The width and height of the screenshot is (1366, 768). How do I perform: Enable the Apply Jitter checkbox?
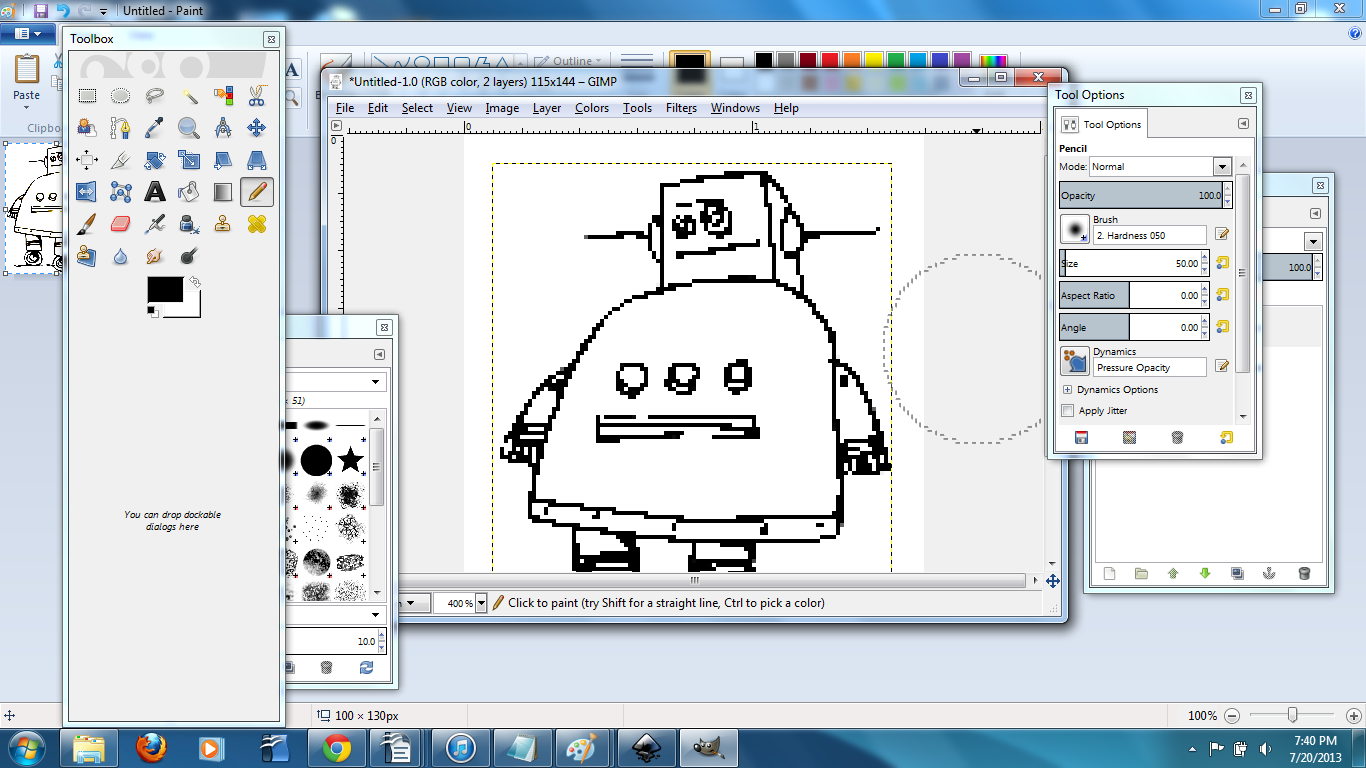point(1067,411)
